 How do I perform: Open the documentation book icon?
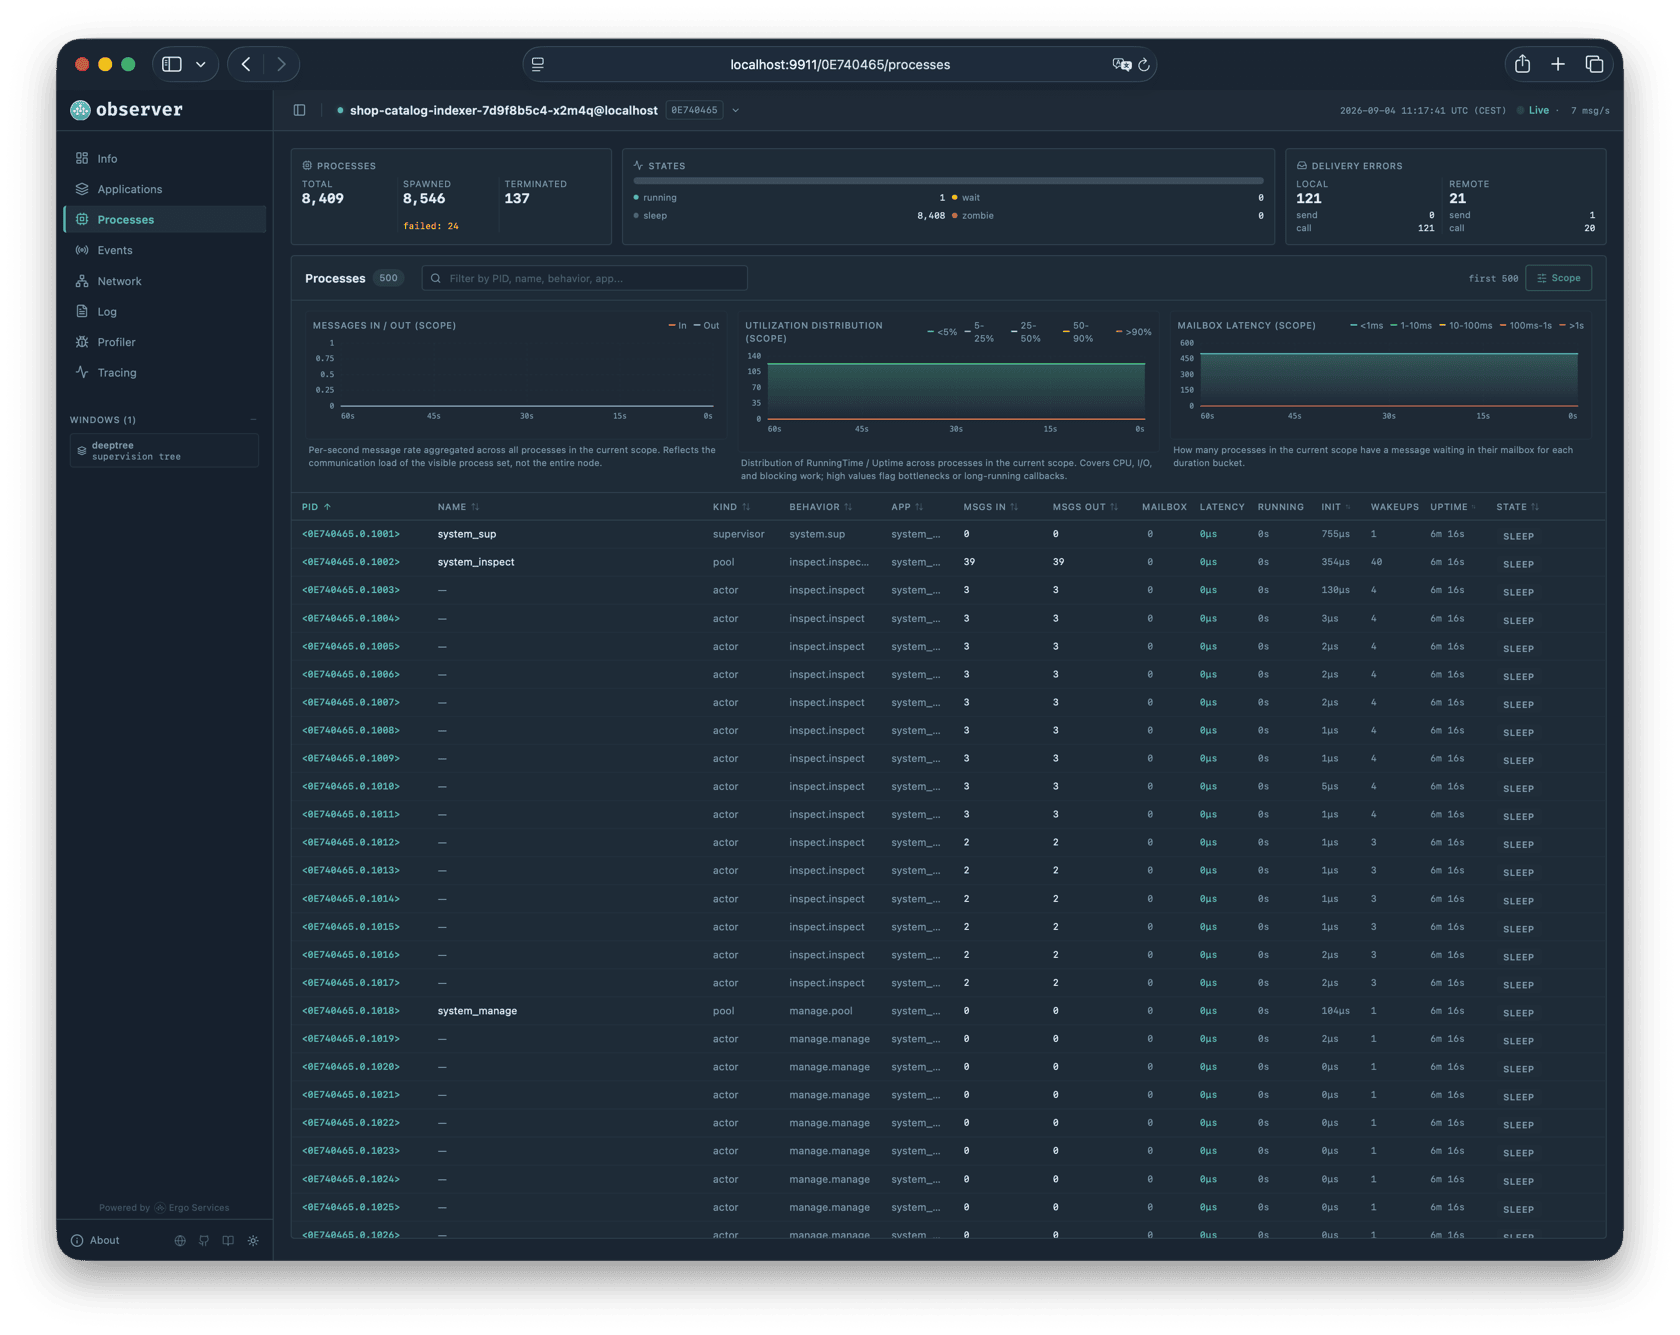tap(228, 1240)
